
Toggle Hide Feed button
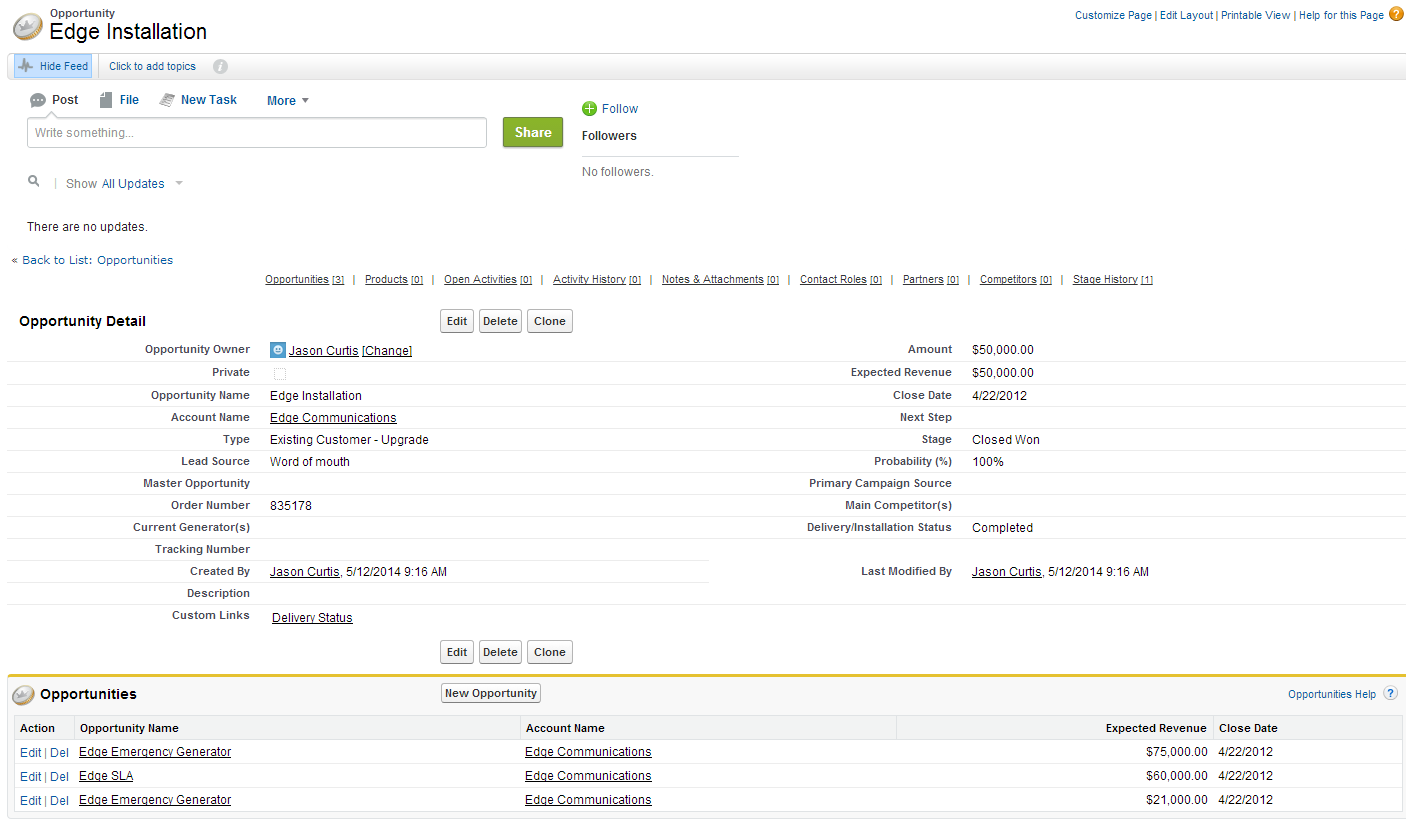(x=54, y=67)
